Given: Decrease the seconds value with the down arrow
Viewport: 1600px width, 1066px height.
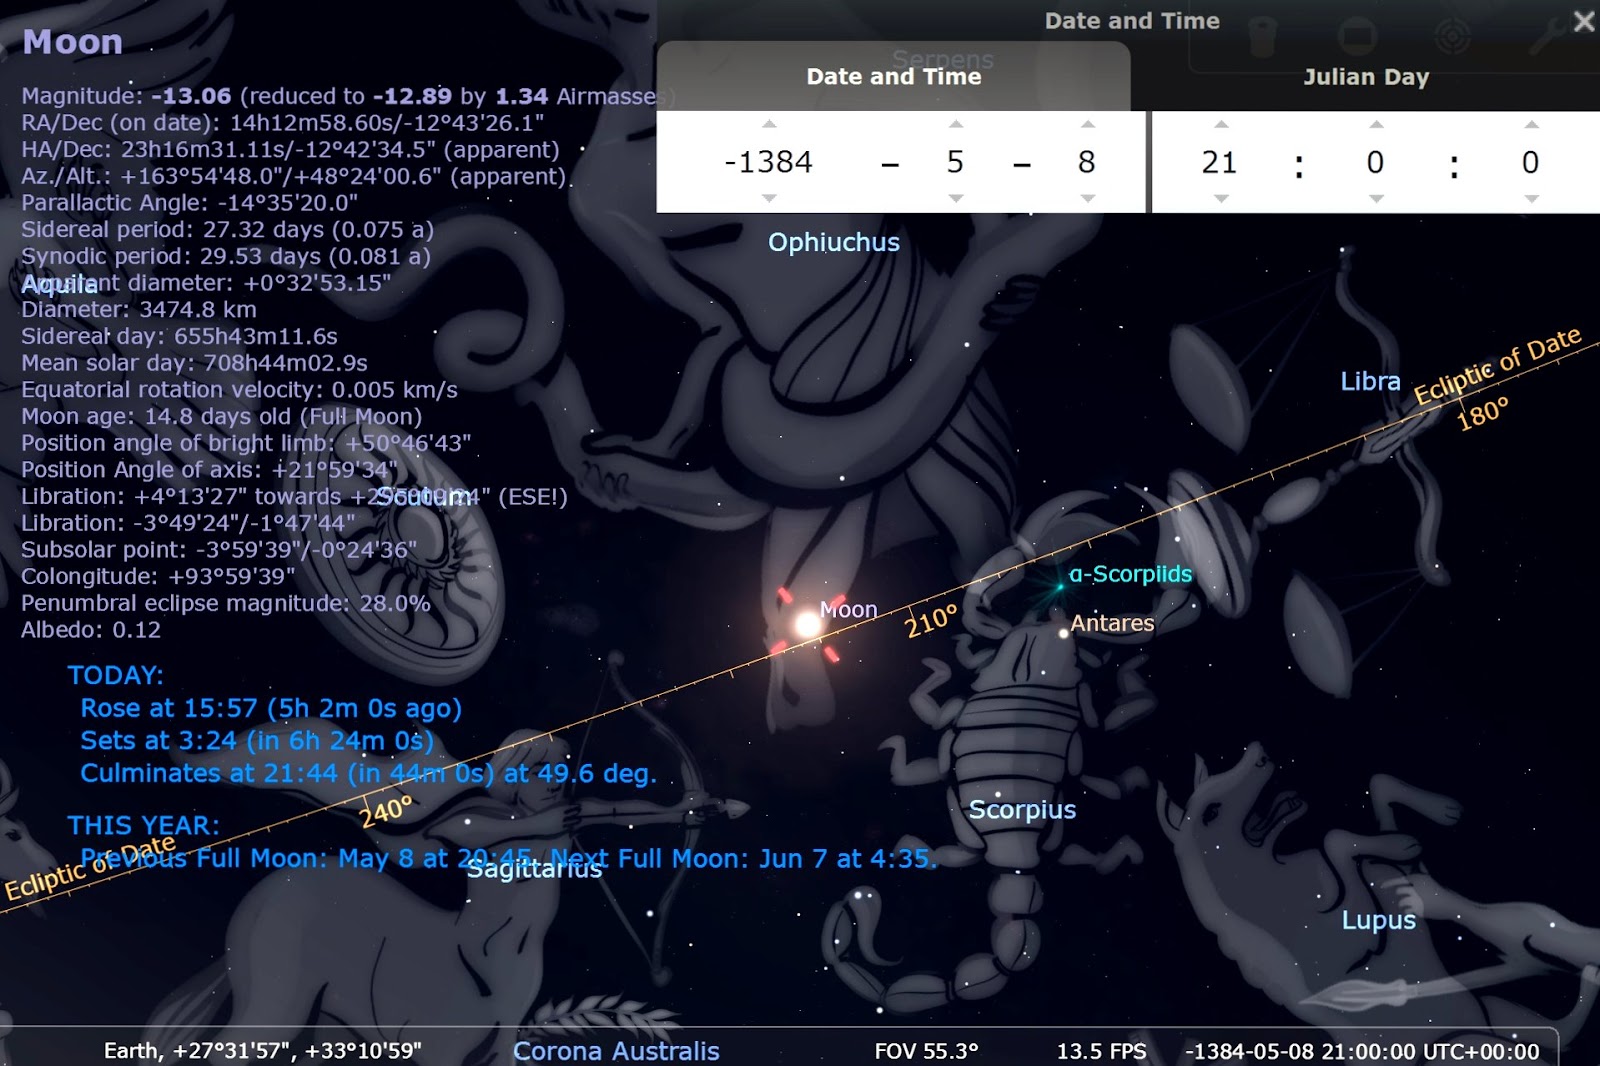Looking at the screenshot, I should coord(1531,198).
